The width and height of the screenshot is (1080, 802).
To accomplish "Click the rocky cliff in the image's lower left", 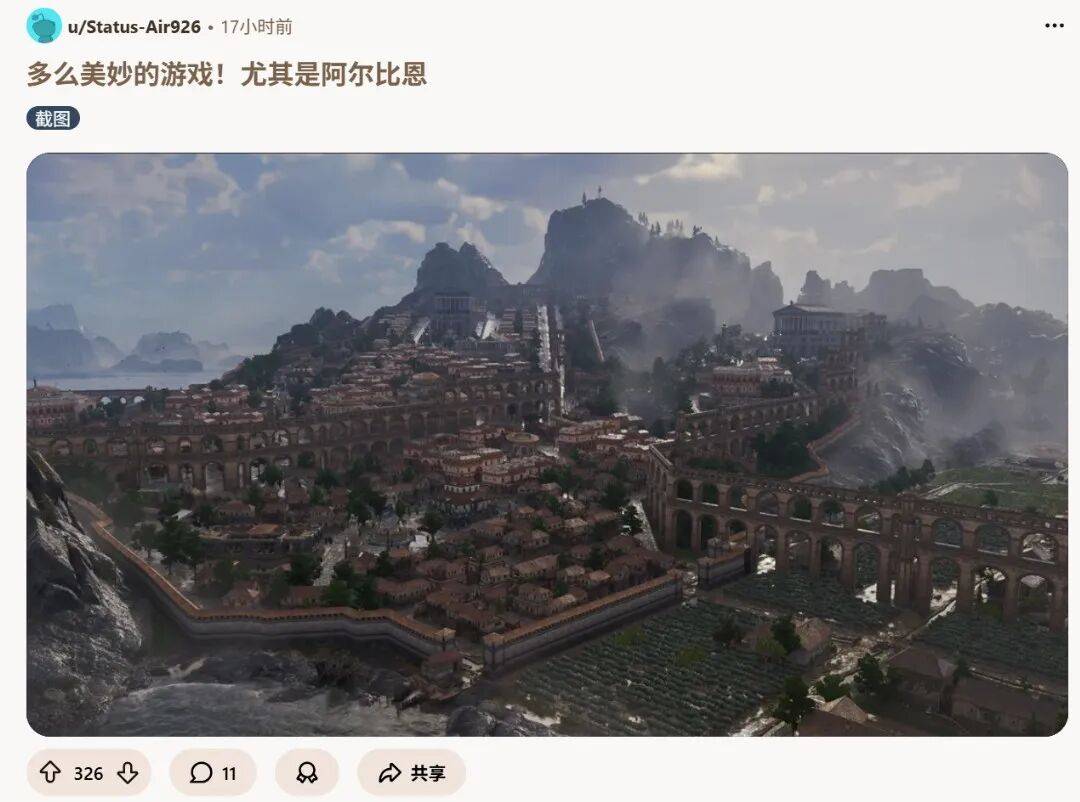I will click(x=76, y=593).
